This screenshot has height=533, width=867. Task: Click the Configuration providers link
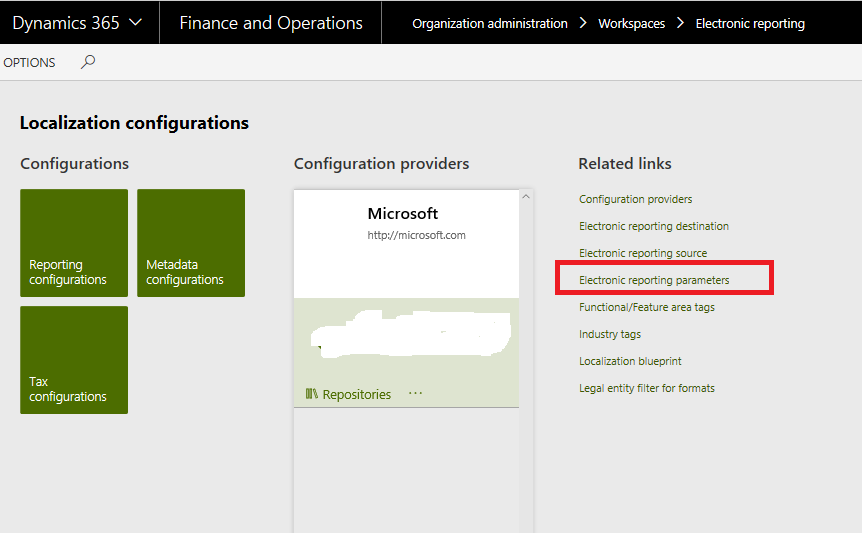(x=635, y=199)
